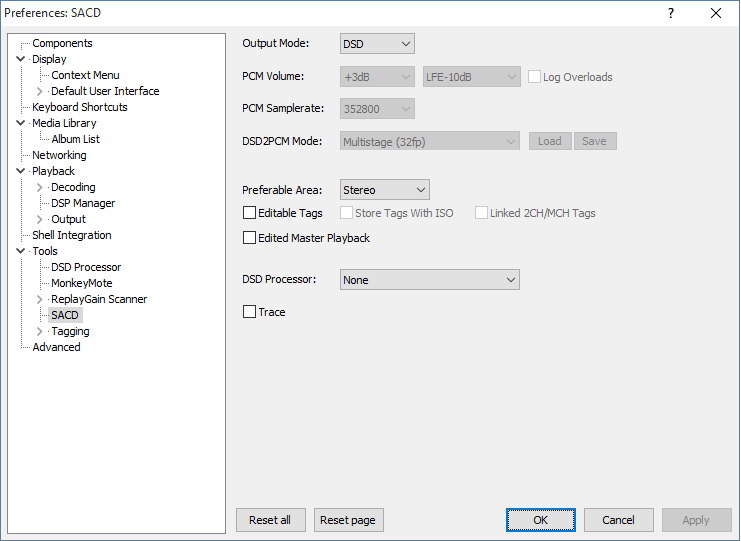The image size is (741, 541).
Task: Toggle Edited Master Playback checkbox
Action: 250,238
